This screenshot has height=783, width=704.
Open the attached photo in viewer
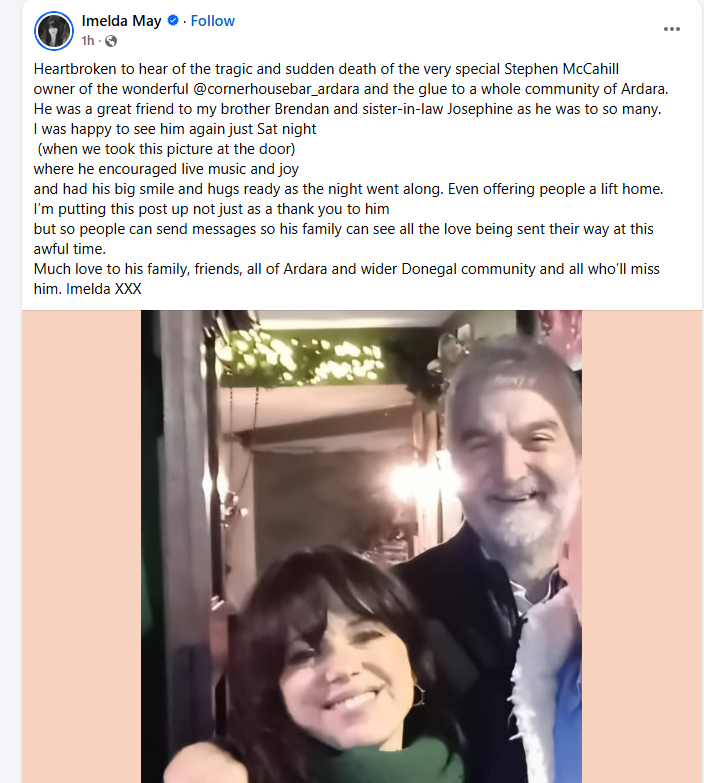[x=361, y=546]
